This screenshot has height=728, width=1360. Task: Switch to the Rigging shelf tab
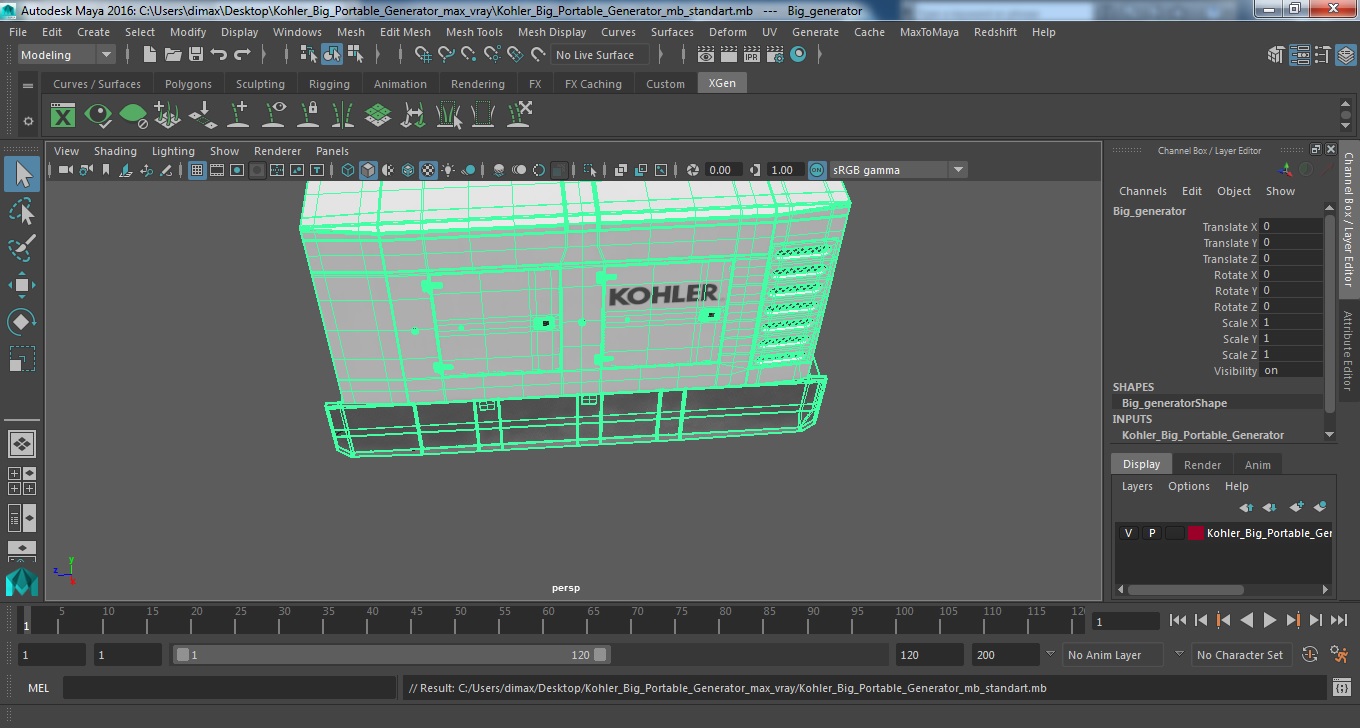point(329,84)
